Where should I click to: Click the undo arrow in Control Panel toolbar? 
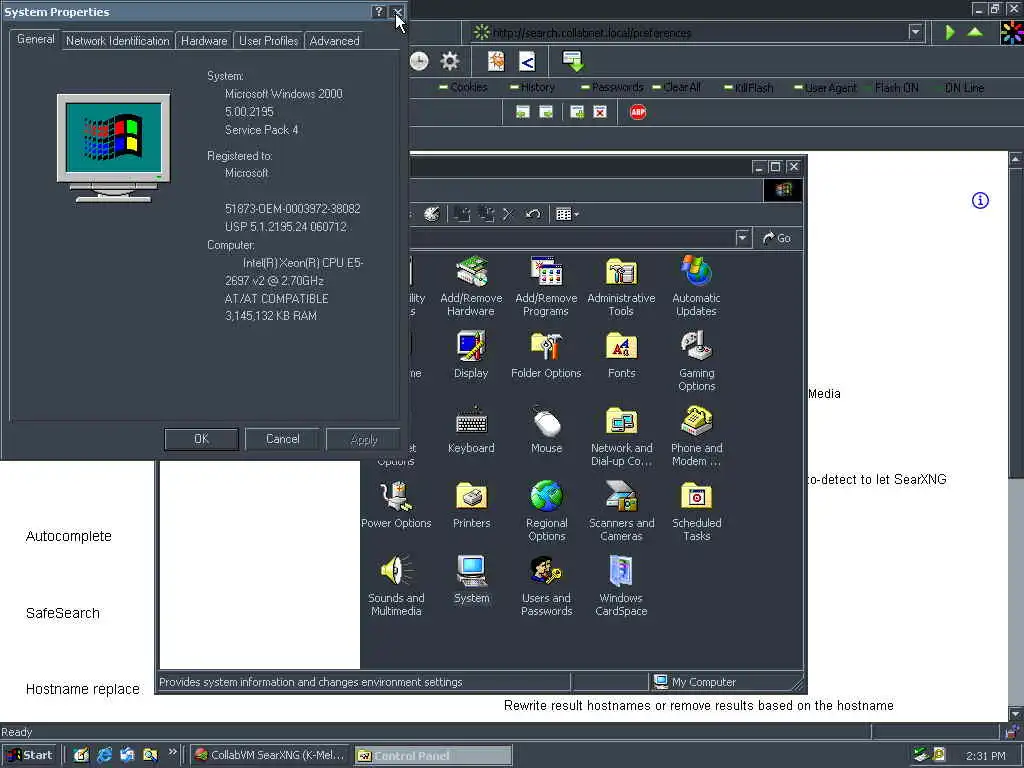pos(533,214)
